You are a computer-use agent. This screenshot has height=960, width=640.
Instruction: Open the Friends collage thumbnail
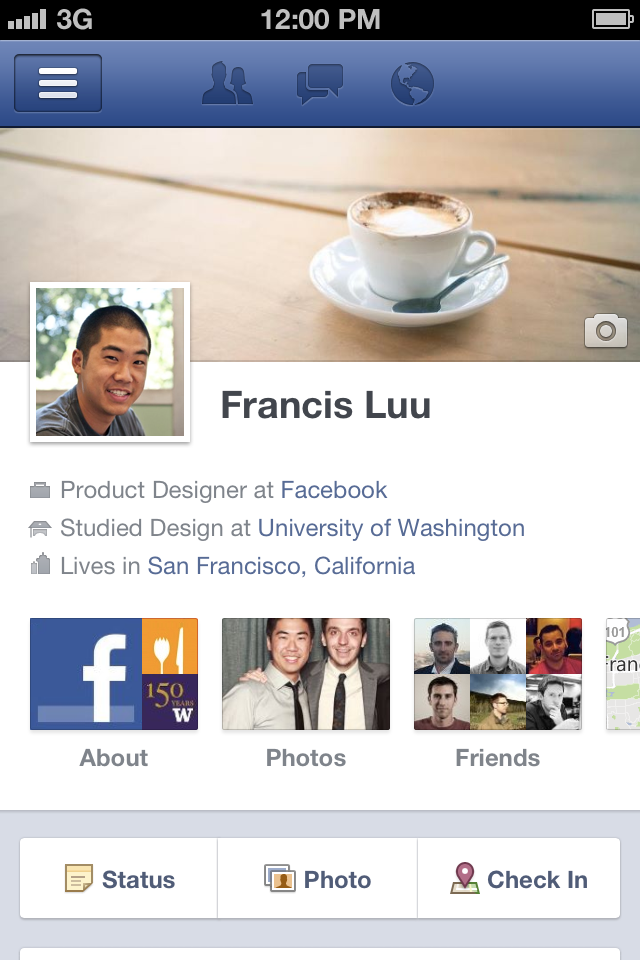point(498,674)
